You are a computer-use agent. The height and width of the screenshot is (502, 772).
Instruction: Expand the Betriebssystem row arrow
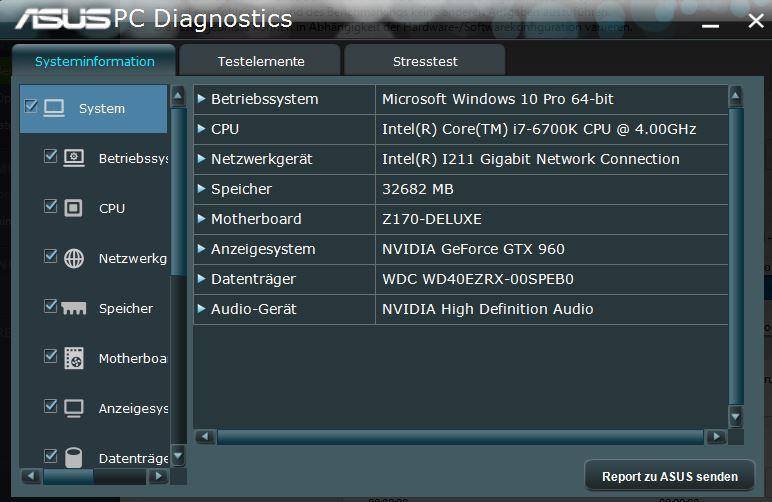tap(201, 98)
